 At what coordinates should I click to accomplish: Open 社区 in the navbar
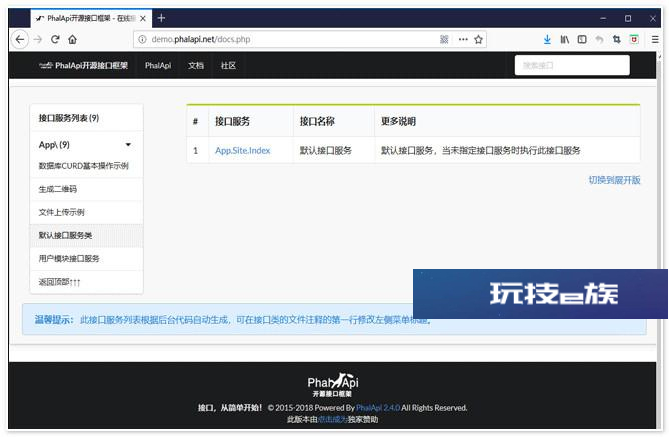(228, 65)
